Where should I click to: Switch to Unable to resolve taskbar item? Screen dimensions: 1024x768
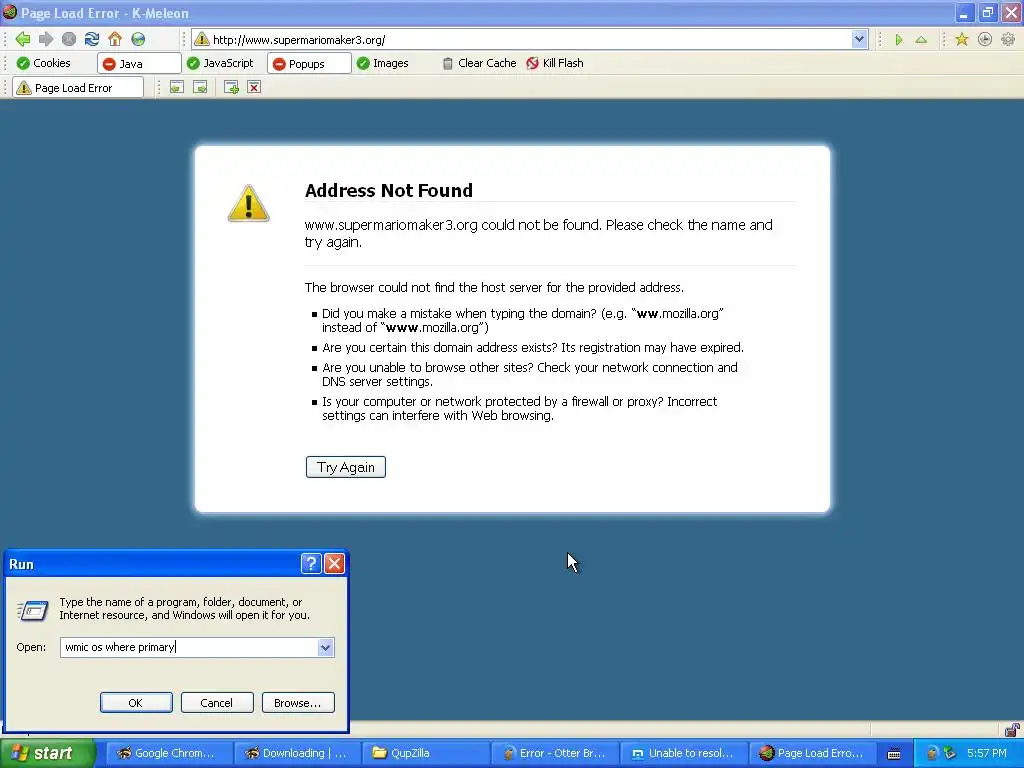(684, 753)
